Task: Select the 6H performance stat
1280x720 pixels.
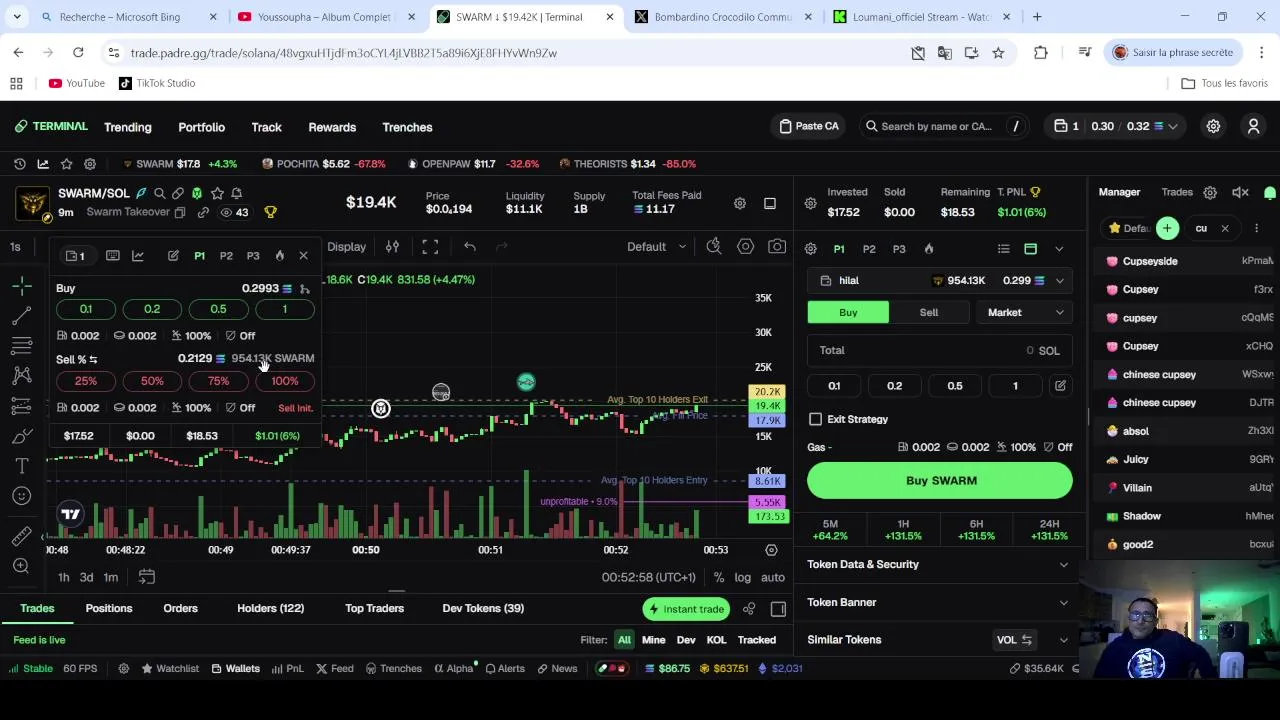Action: 976,530
